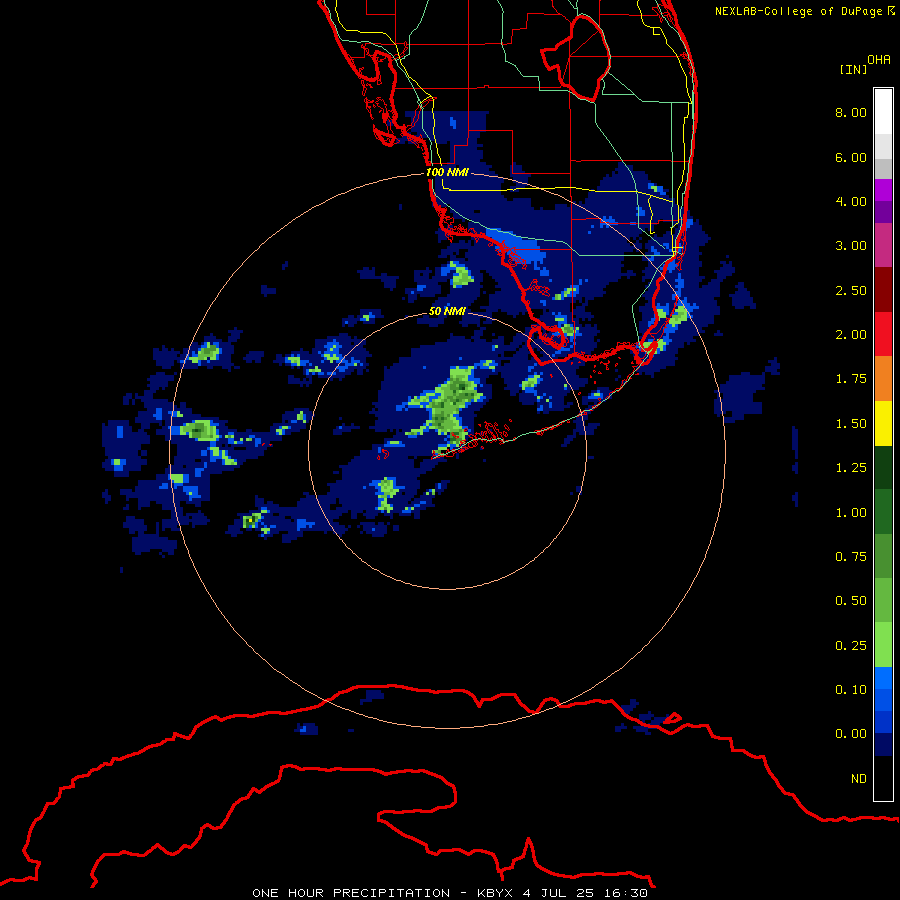Click the 6.00 legend value

tap(851, 157)
